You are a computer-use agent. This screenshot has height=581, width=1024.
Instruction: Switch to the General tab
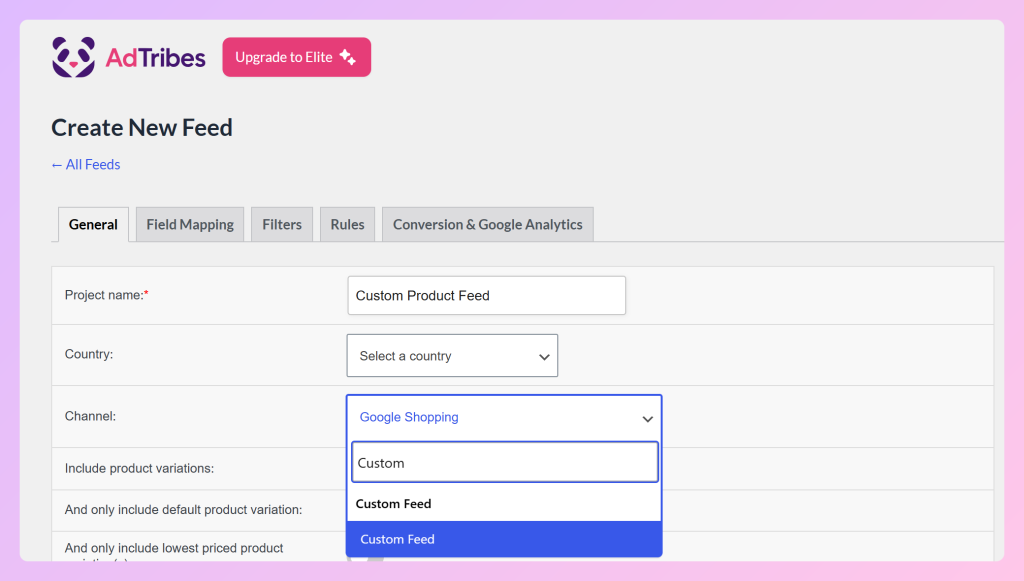point(93,225)
